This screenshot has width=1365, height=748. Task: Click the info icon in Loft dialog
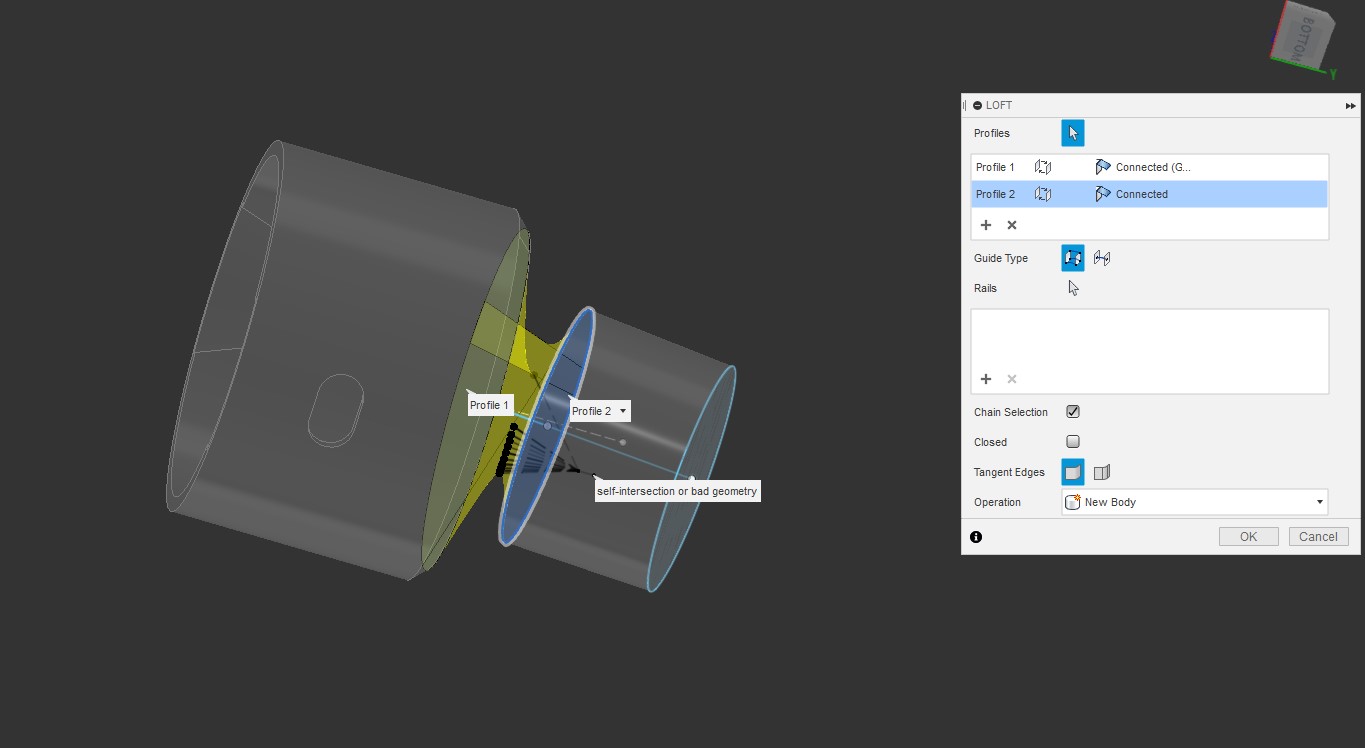coord(976,537)
